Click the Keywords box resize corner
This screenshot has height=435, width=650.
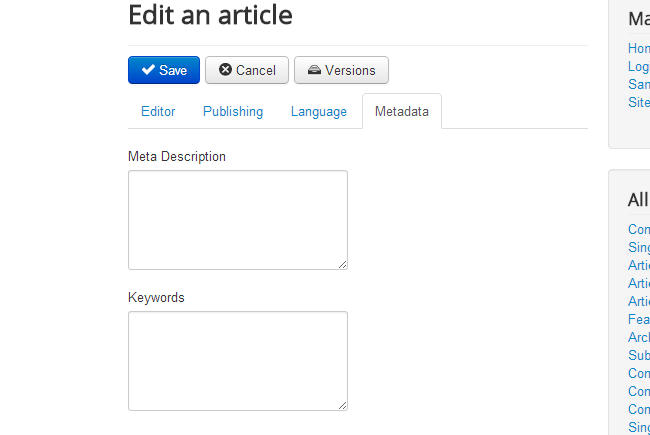[x=343, y=406]
